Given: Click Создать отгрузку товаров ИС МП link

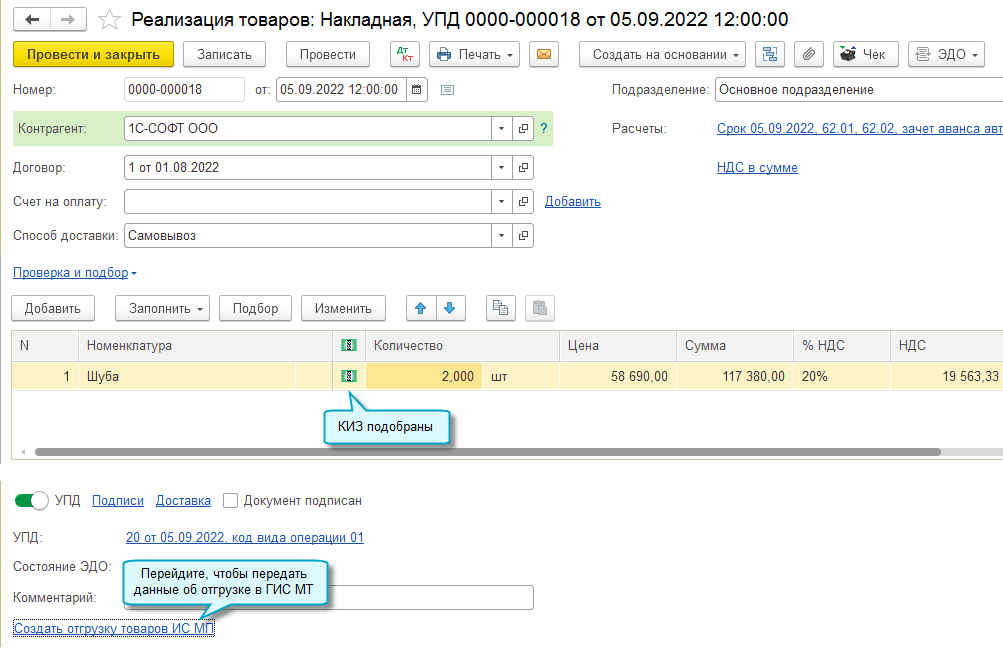Looking at the screenshot, I should point(114,629).
